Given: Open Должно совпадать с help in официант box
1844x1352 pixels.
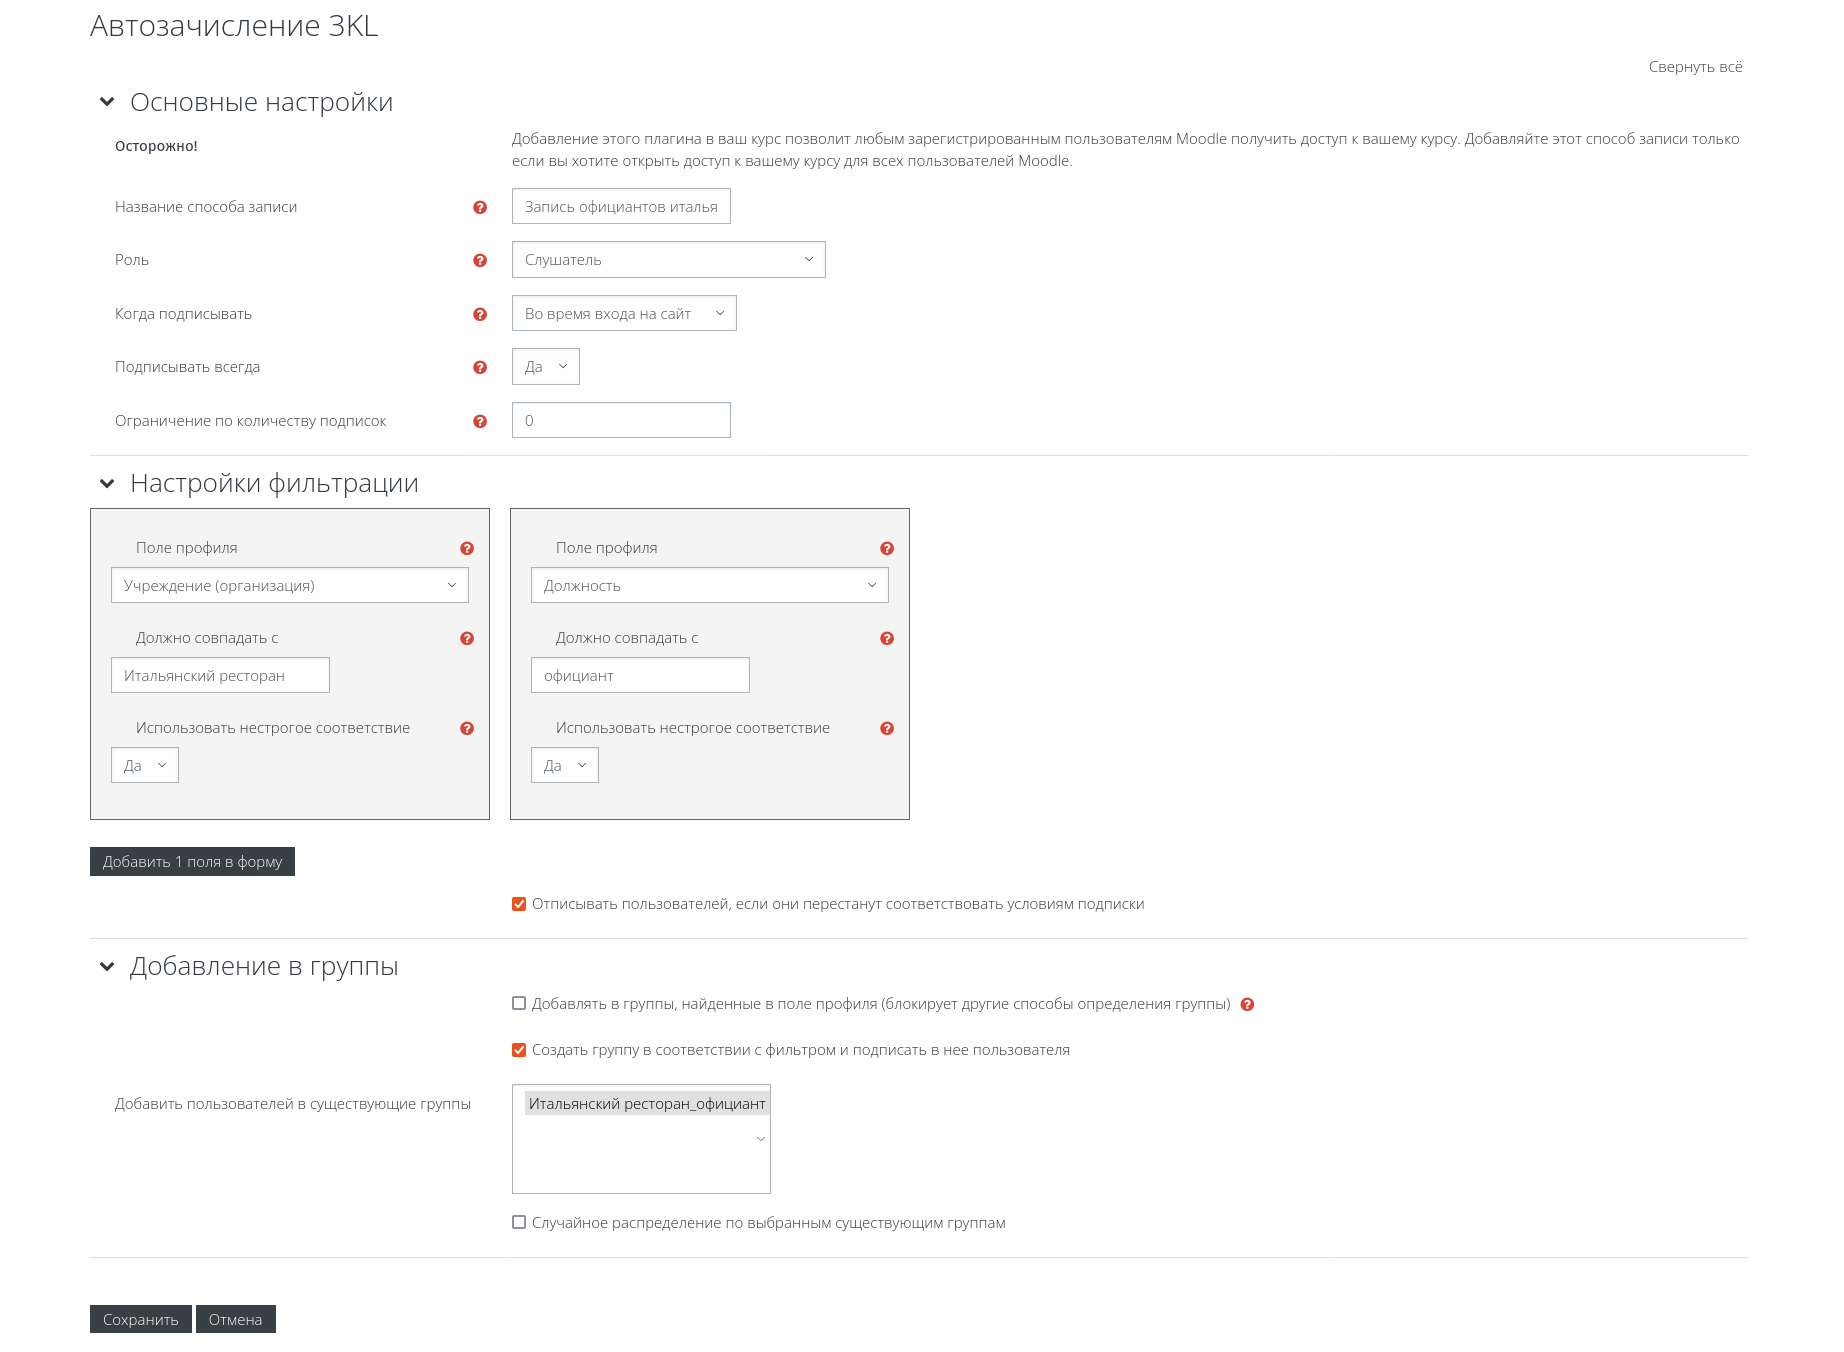Looking at the screenshot, I should 887,638.
